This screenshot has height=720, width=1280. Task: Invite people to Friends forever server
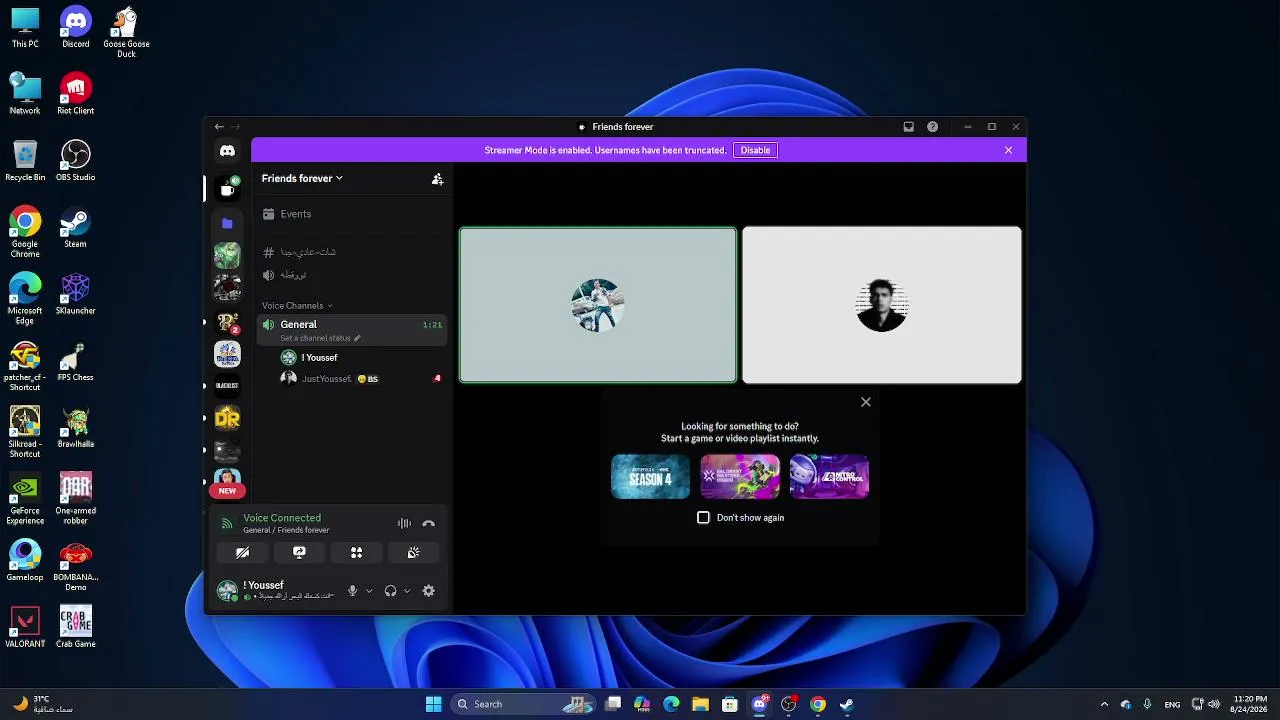437,179
